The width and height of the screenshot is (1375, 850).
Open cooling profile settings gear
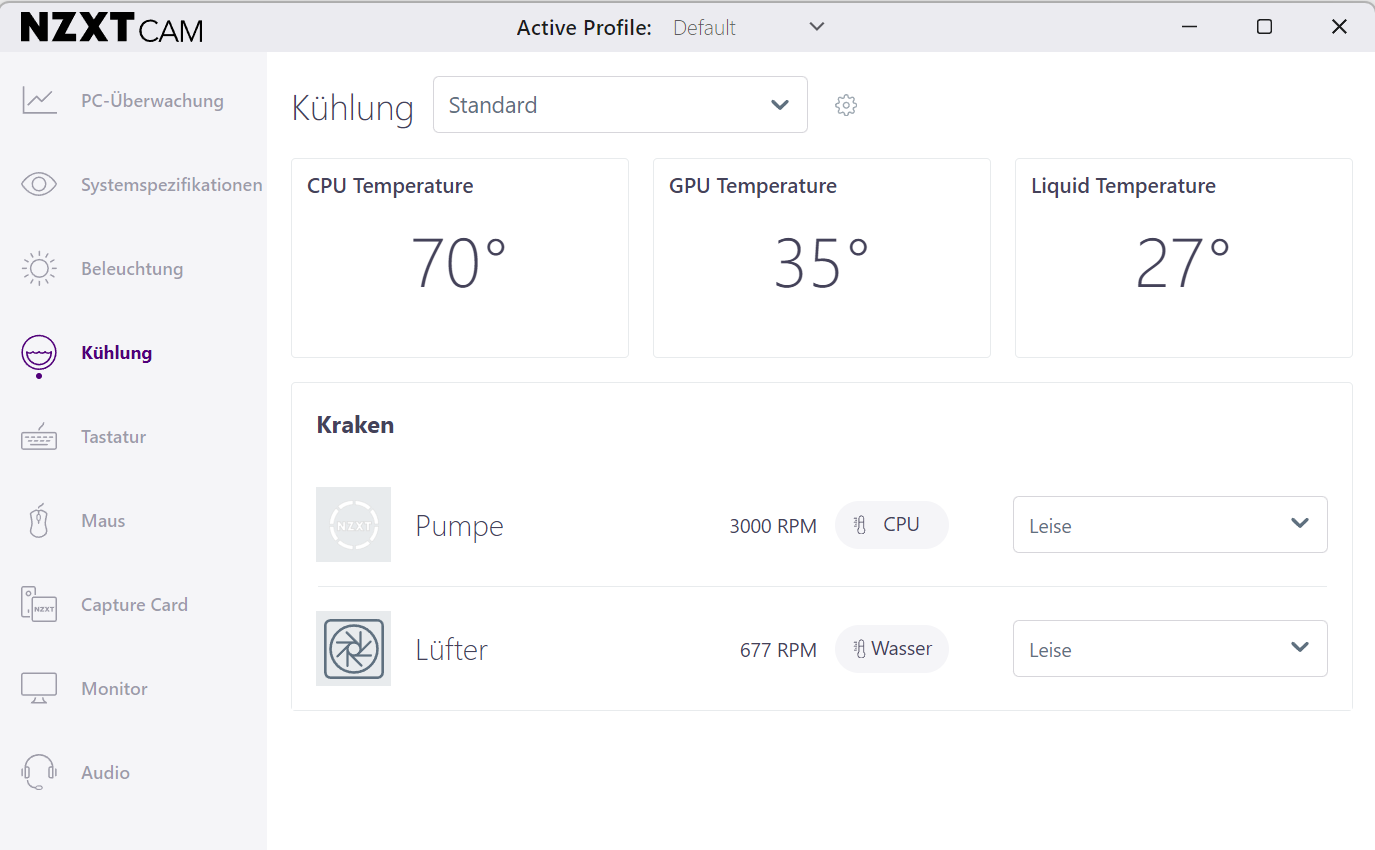[x=846, y=105]
